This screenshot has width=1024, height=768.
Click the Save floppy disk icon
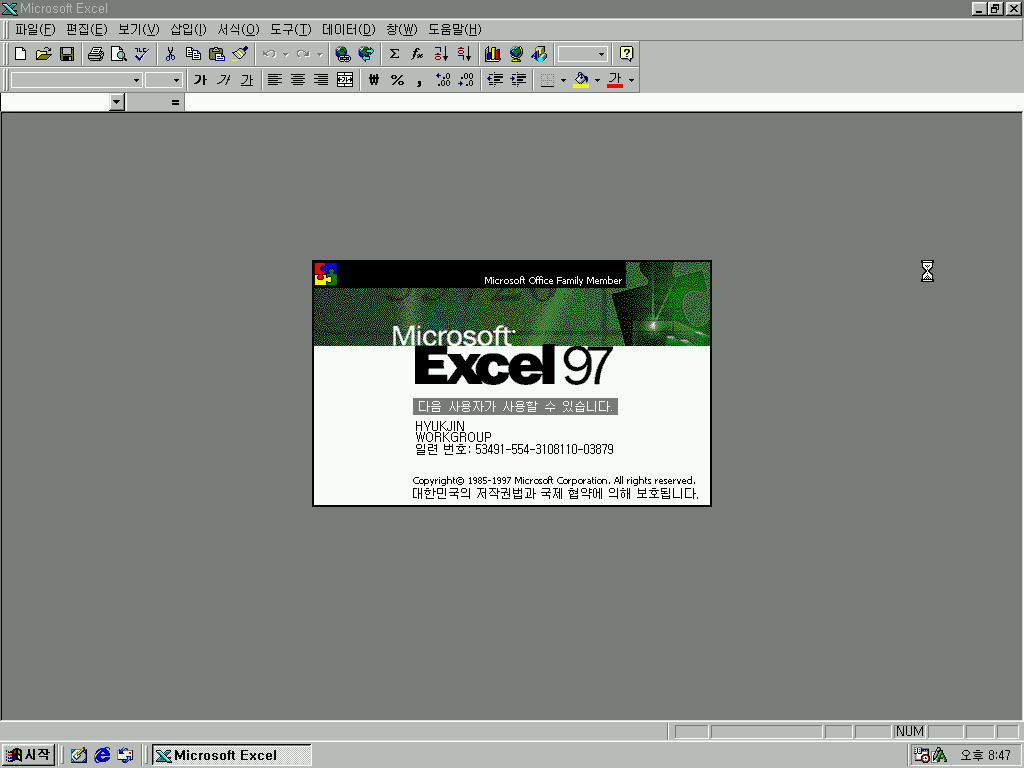67,54
